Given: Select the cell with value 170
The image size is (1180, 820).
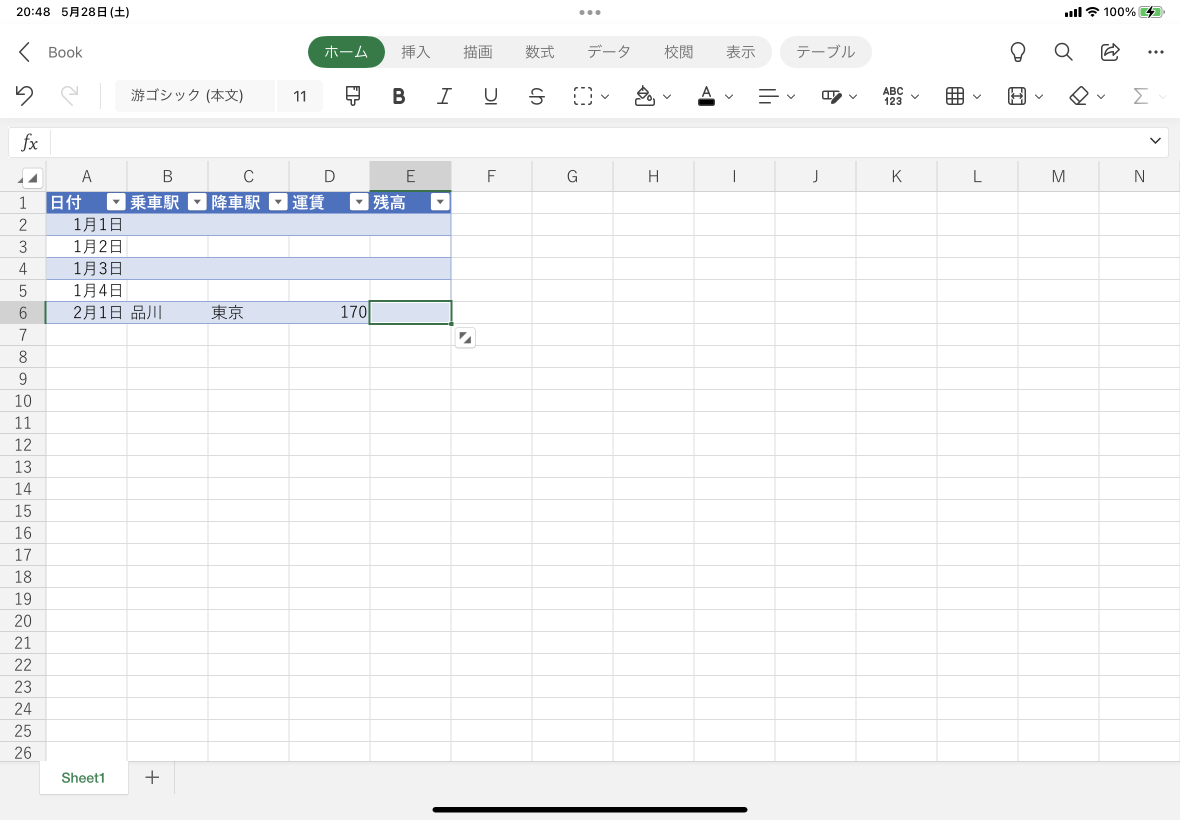Looking at the screenshot, I should 330,313.
